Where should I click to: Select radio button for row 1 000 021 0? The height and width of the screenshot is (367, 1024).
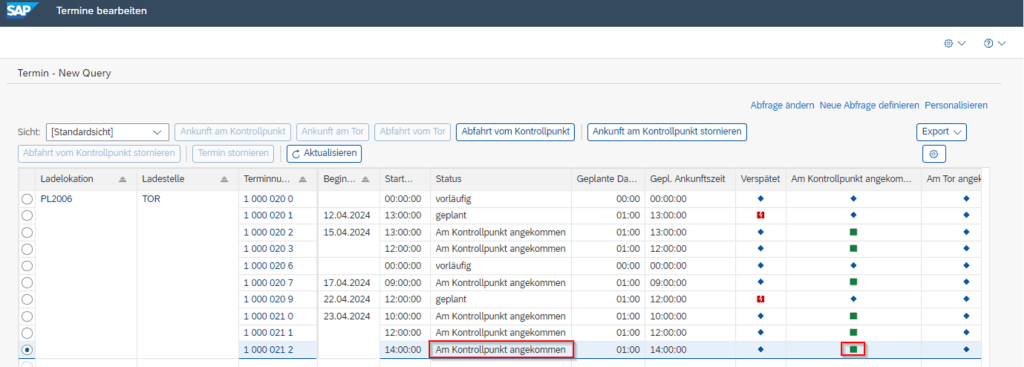(27, 316)
